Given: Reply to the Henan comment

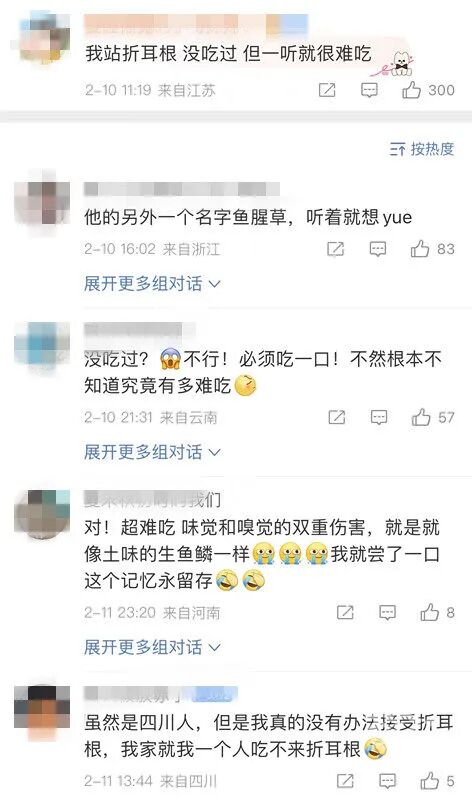Looking at the screenshot, I should [387, 612].
